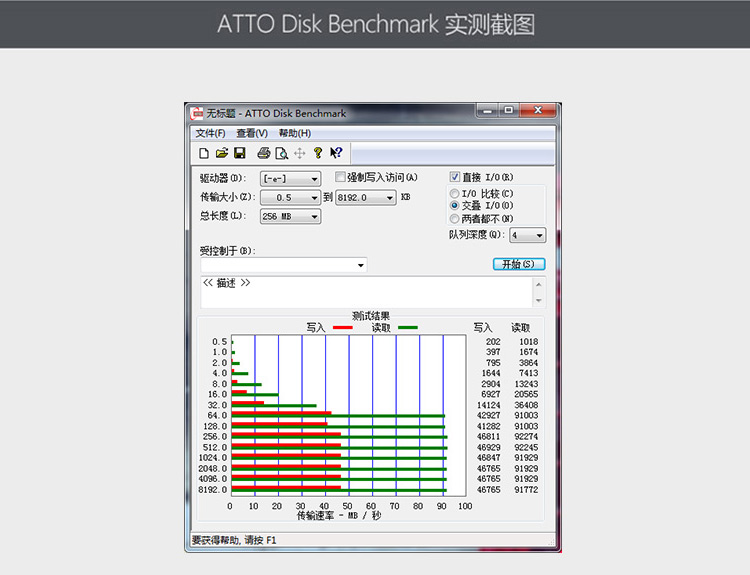Click the read value 1018 in results
The height and width of the screenshot is (575, 750).
pos(529,342)
